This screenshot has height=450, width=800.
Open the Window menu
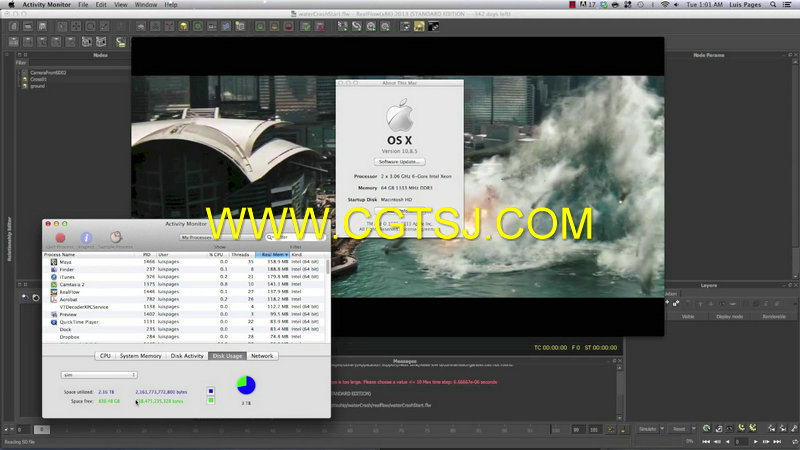pos(146,5)
